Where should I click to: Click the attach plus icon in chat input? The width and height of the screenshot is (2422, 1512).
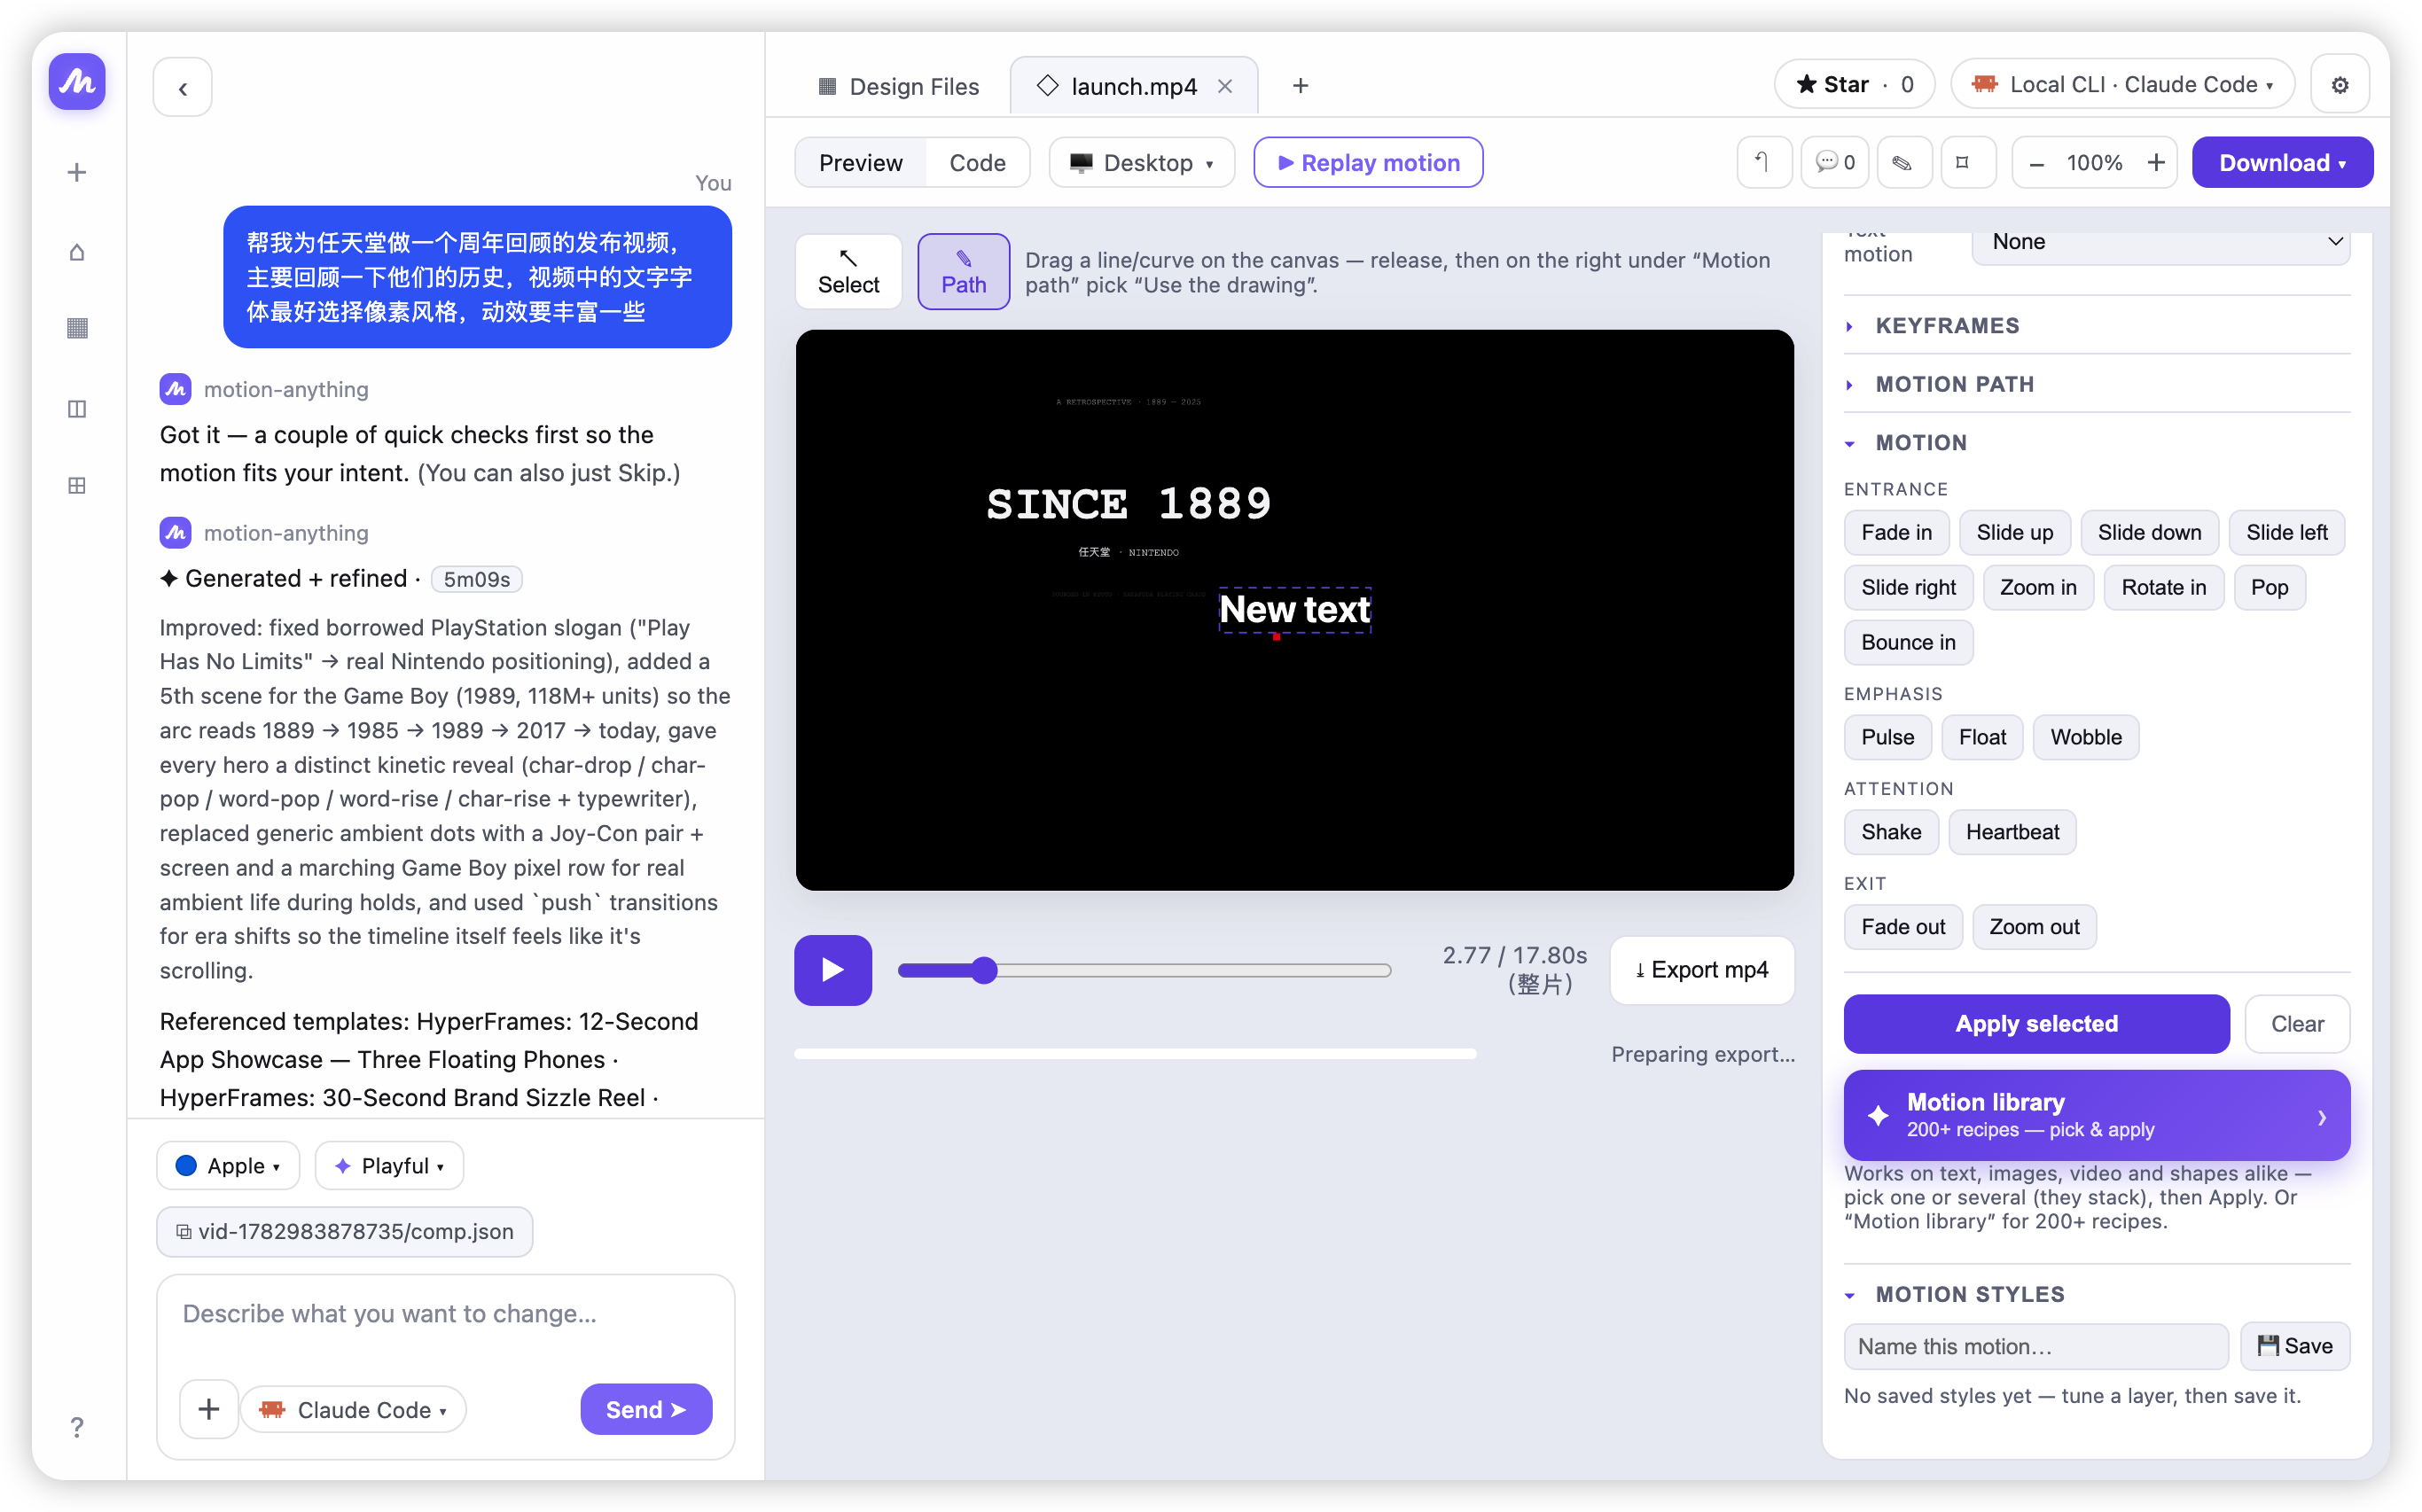tap(208, 1409)
